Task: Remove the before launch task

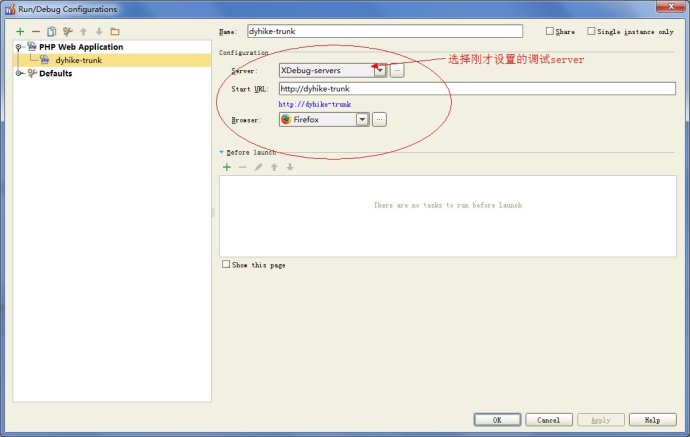Action: pyautogui.click(x=242, y=167)
